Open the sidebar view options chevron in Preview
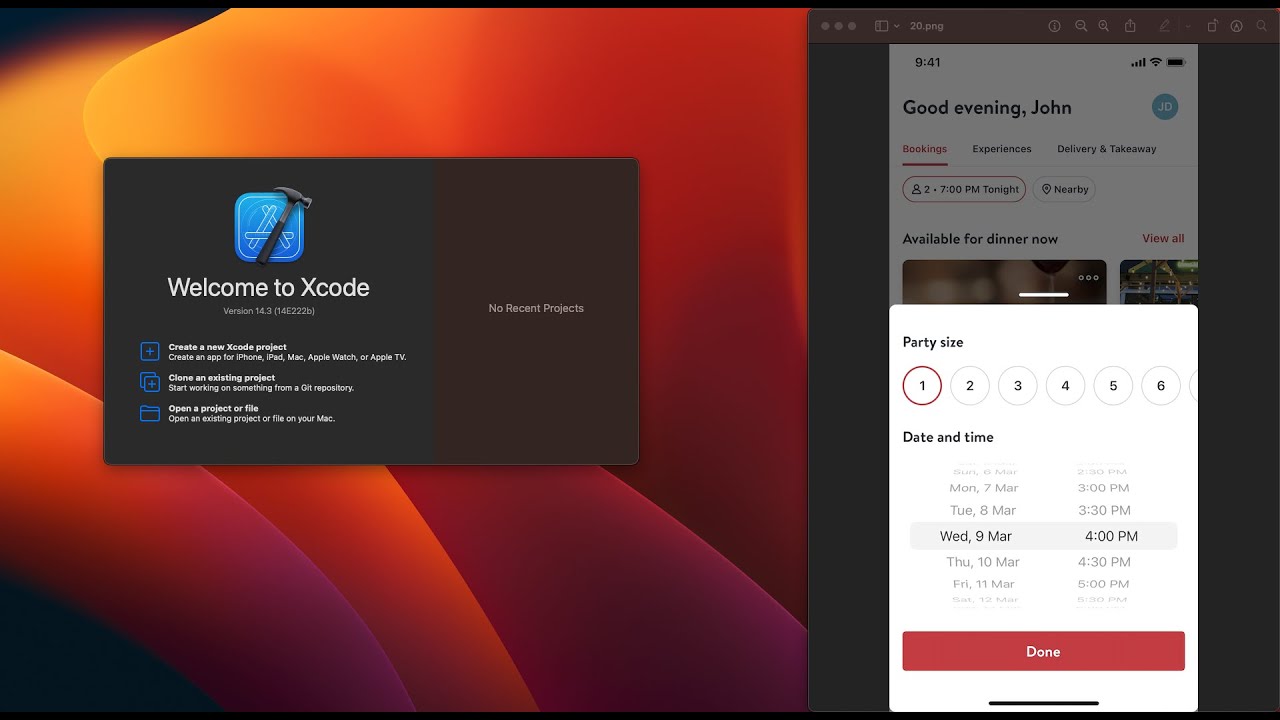 click(896, 26)
